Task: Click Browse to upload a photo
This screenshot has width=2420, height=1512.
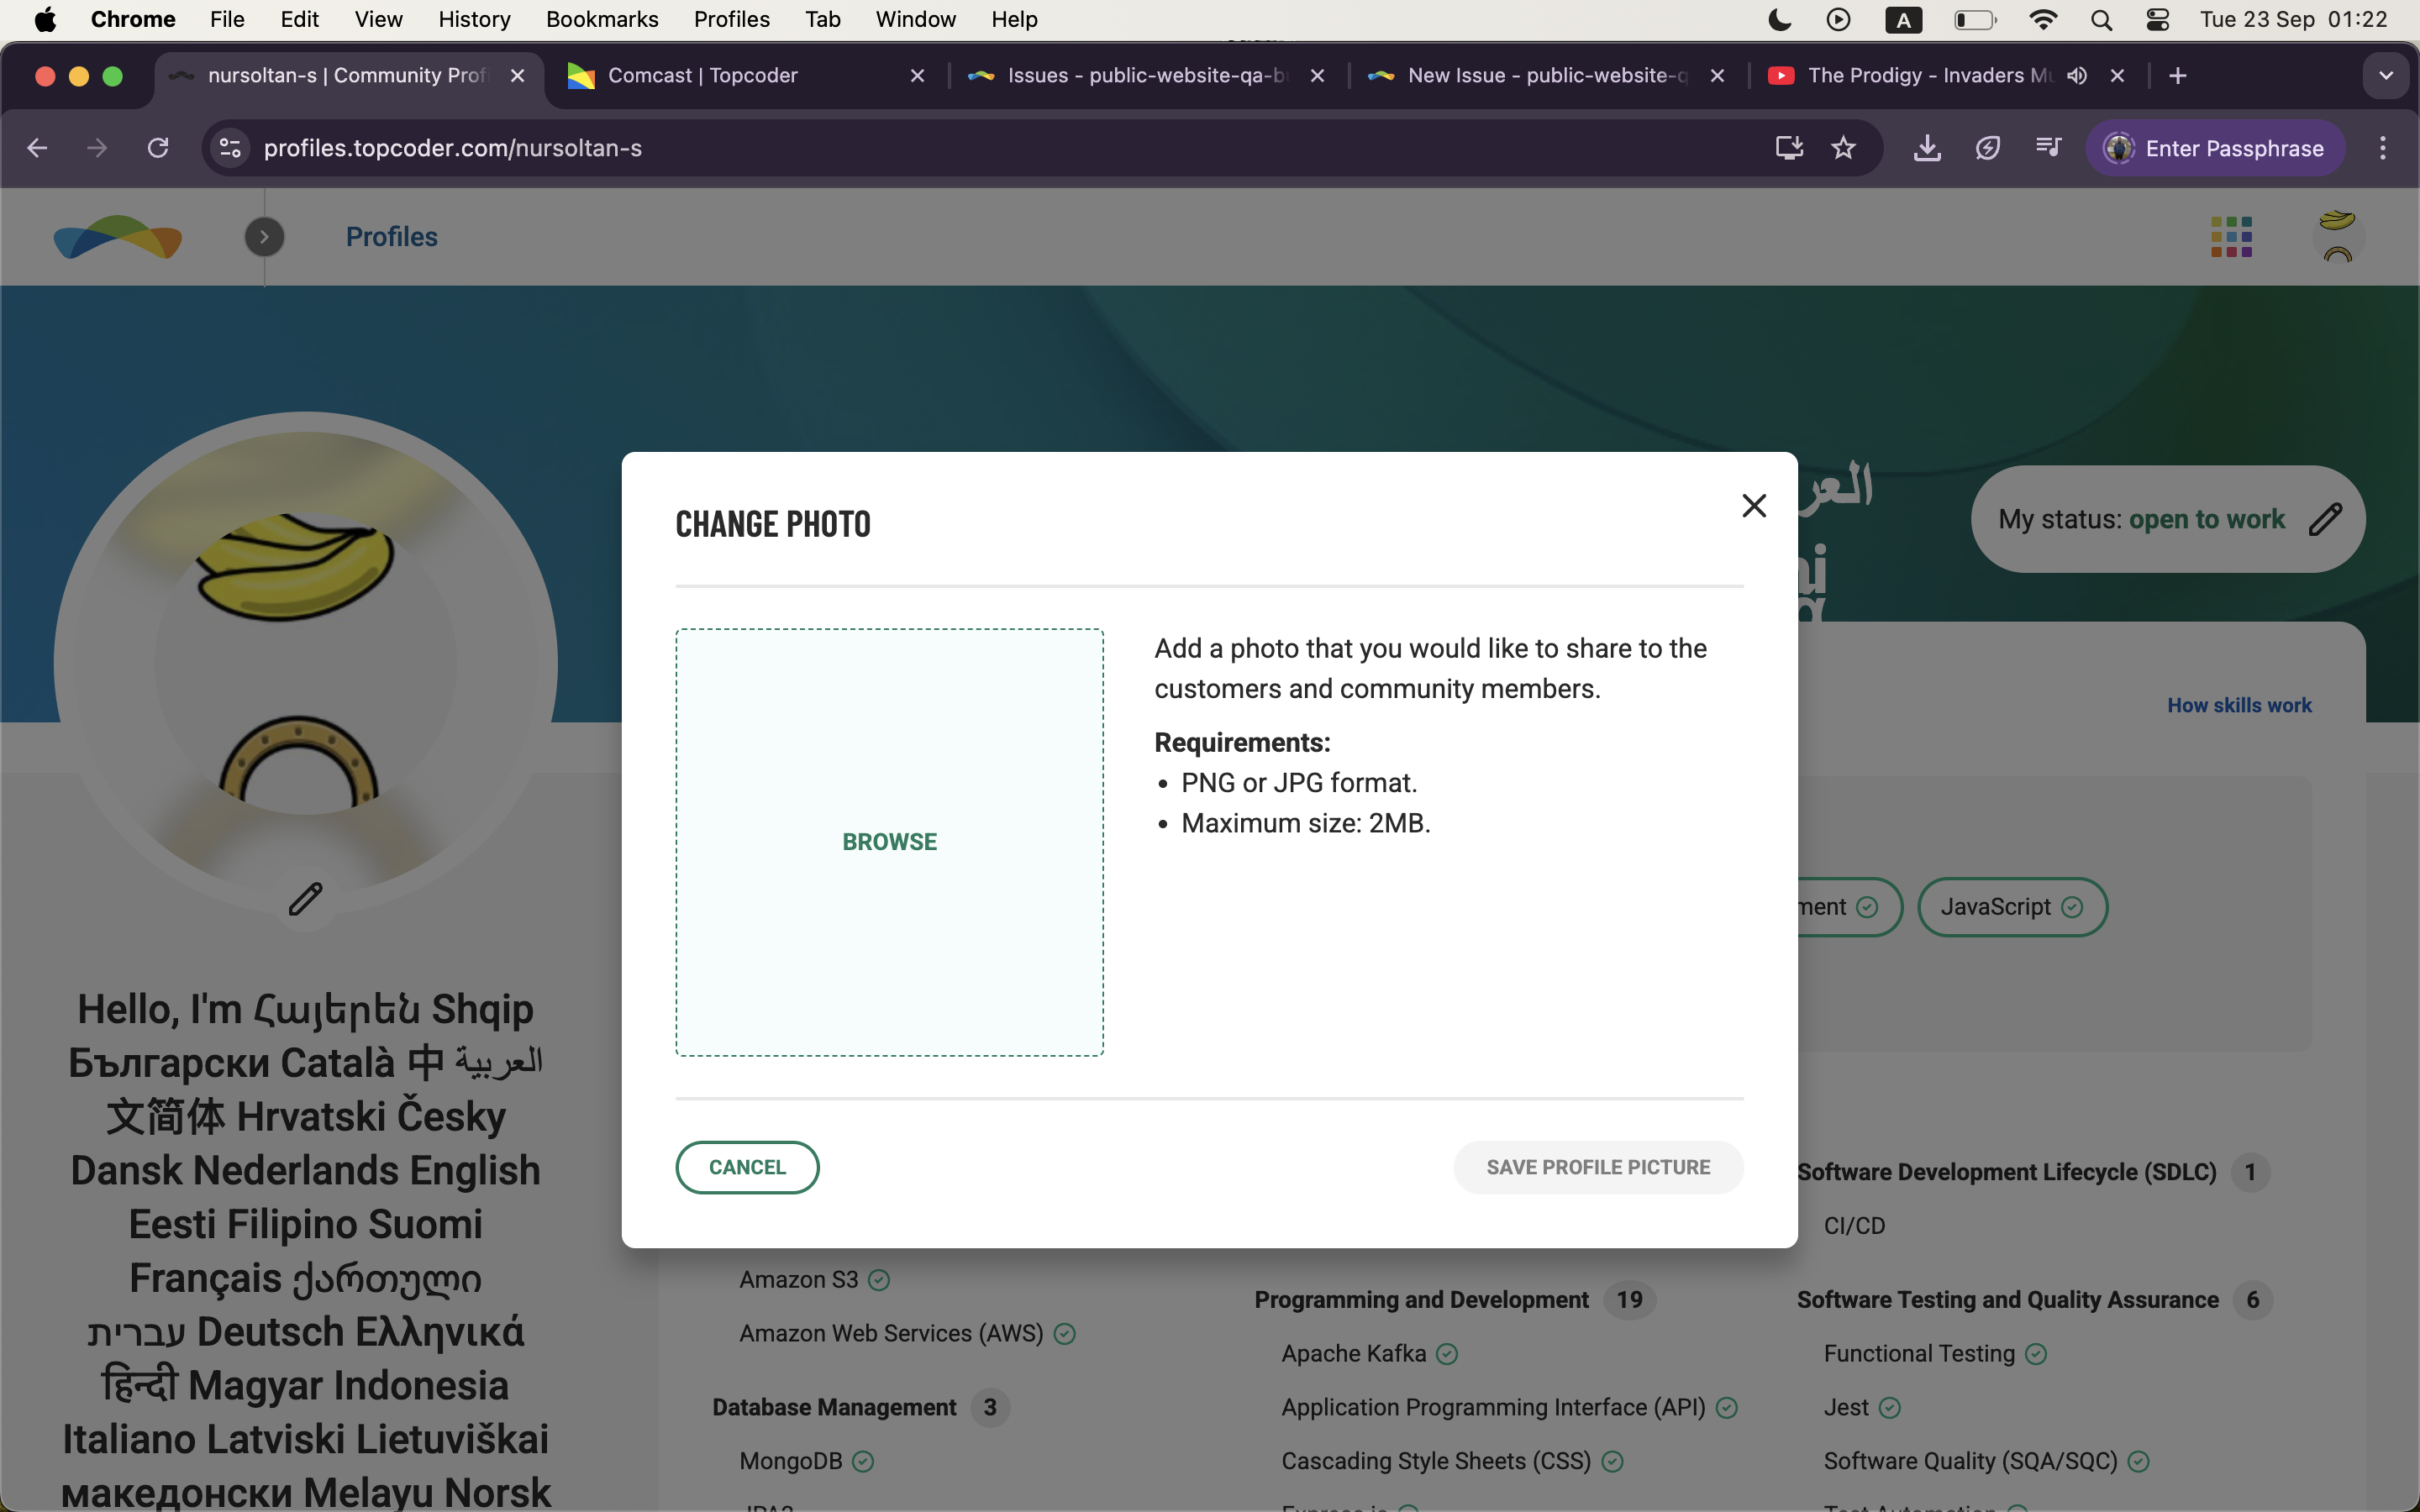Action: point(889,842)
